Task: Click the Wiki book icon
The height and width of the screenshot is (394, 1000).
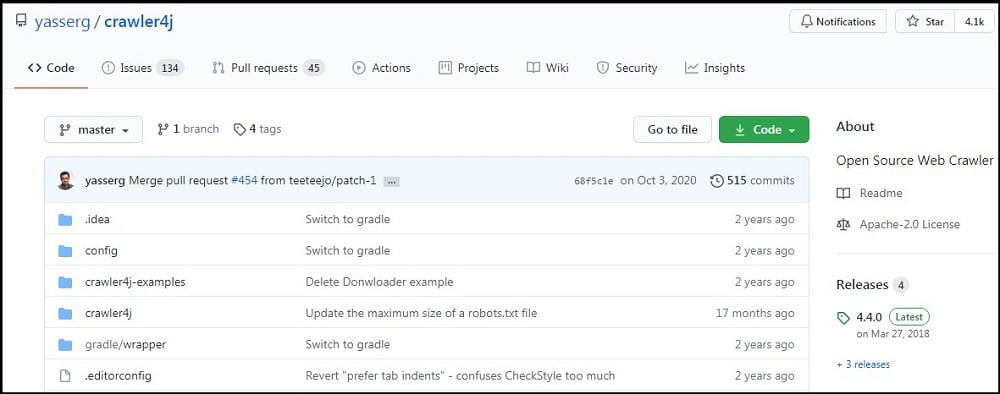Action: pyautogui.click(x=533, y=68)
